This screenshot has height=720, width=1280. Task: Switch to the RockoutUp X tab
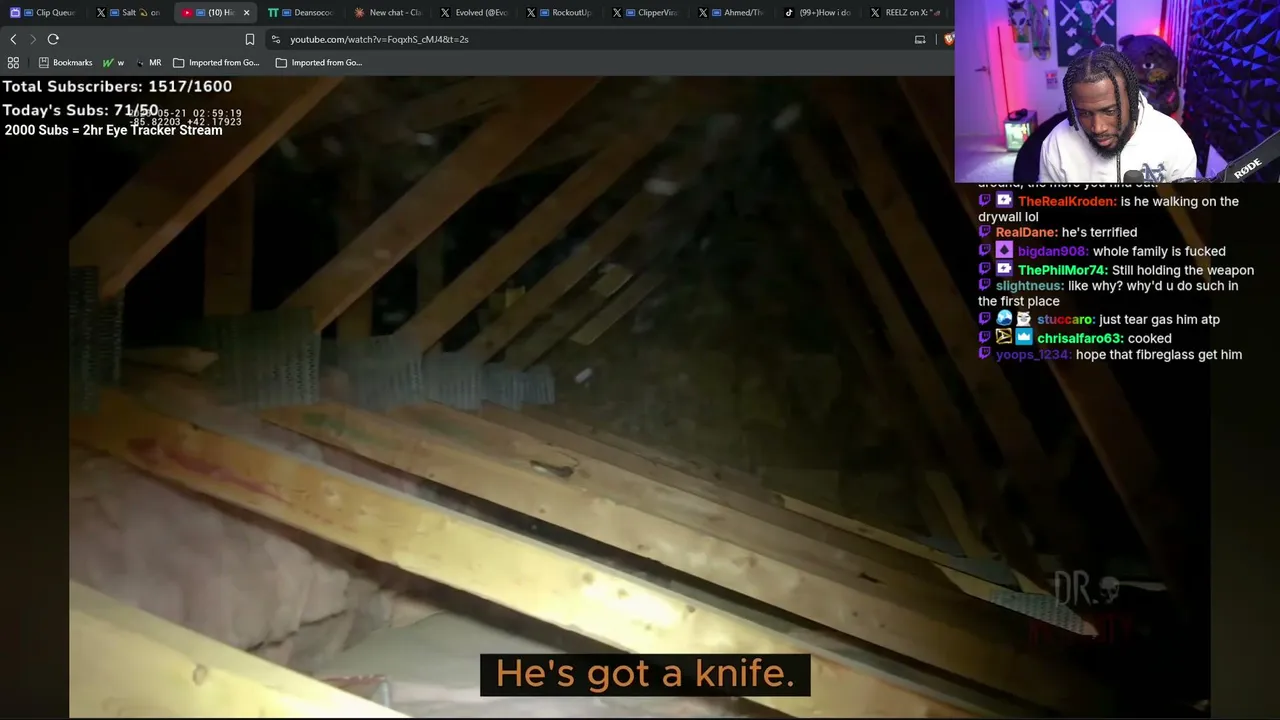click(x=560, y=13)
